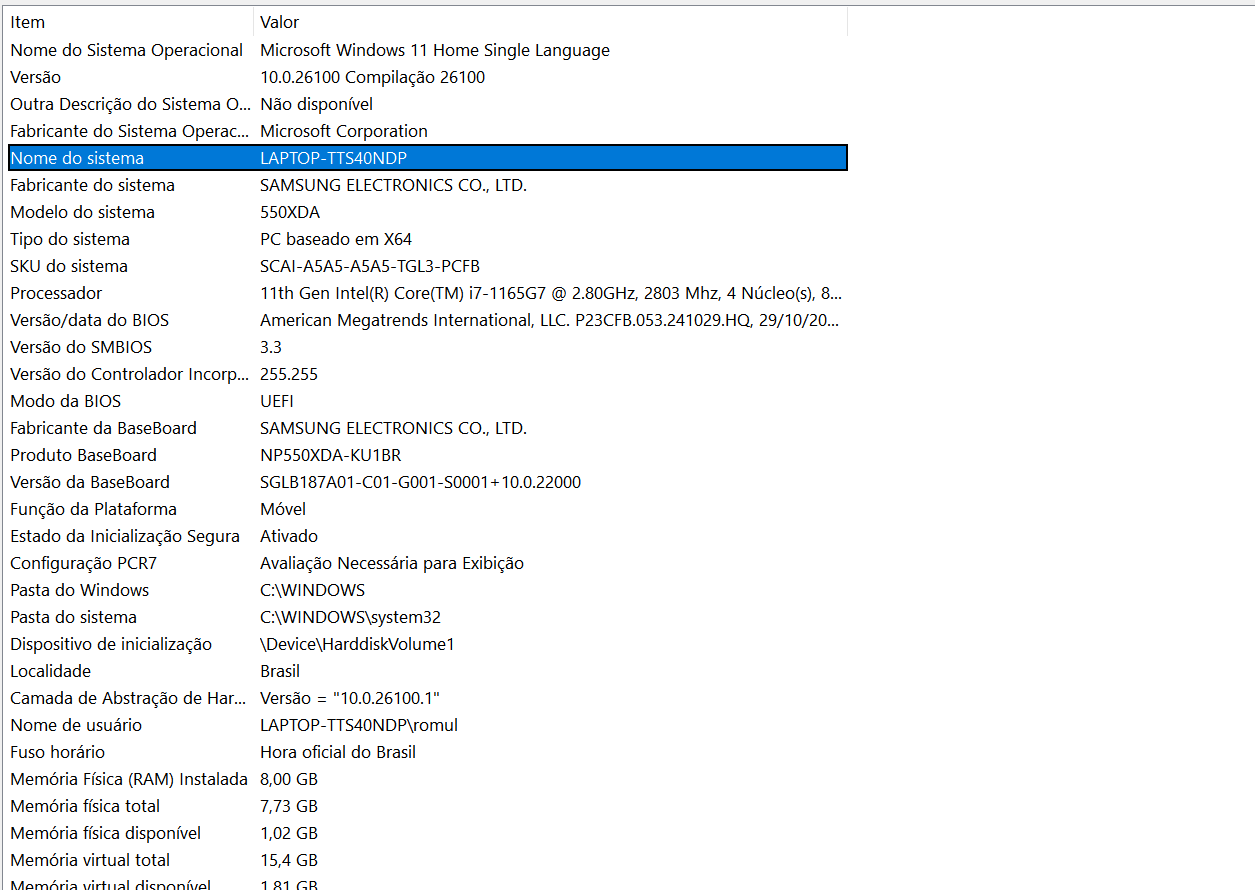This screenshot has height=890, width=1255.
Task: Click the "C:\WINDOWS\system32" value
Action: tap(350, 617)
